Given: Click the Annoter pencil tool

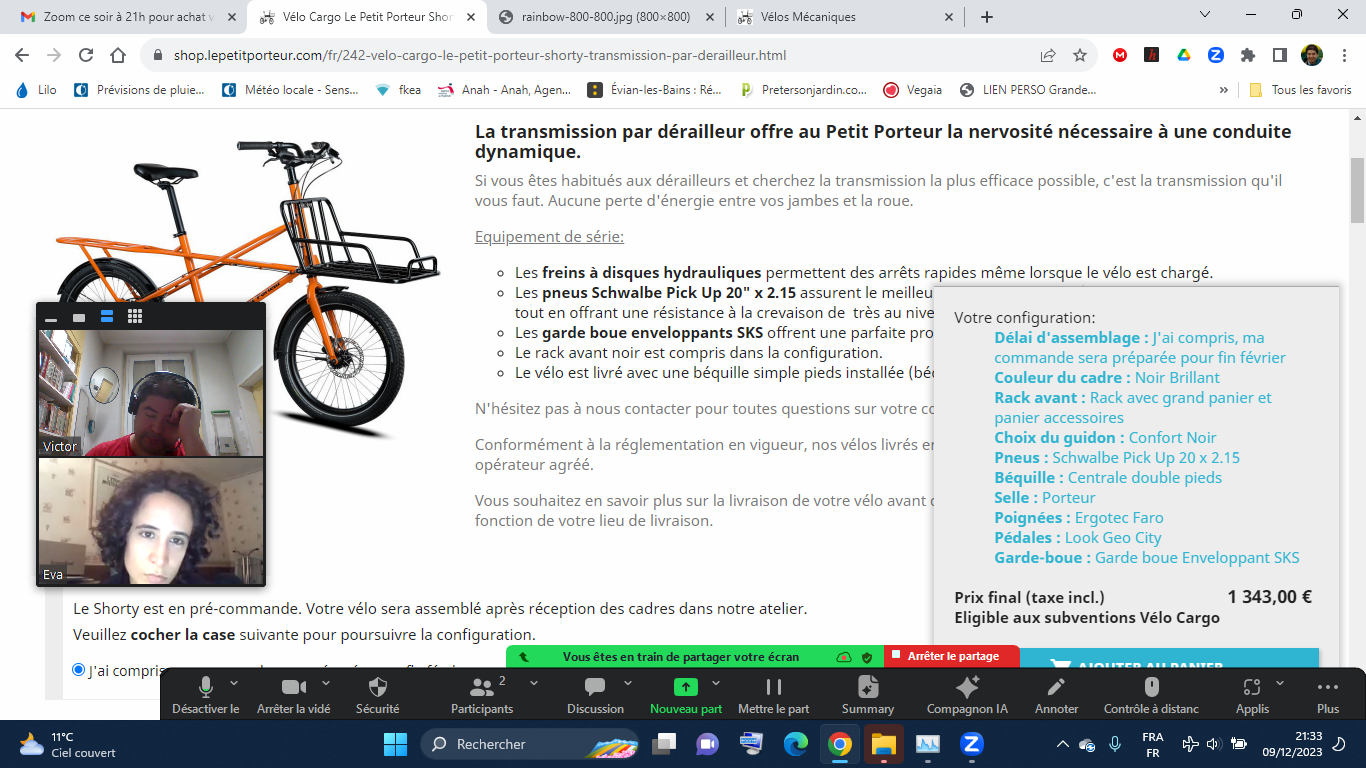Looking at the screenshot, I should coord(1056,688).
